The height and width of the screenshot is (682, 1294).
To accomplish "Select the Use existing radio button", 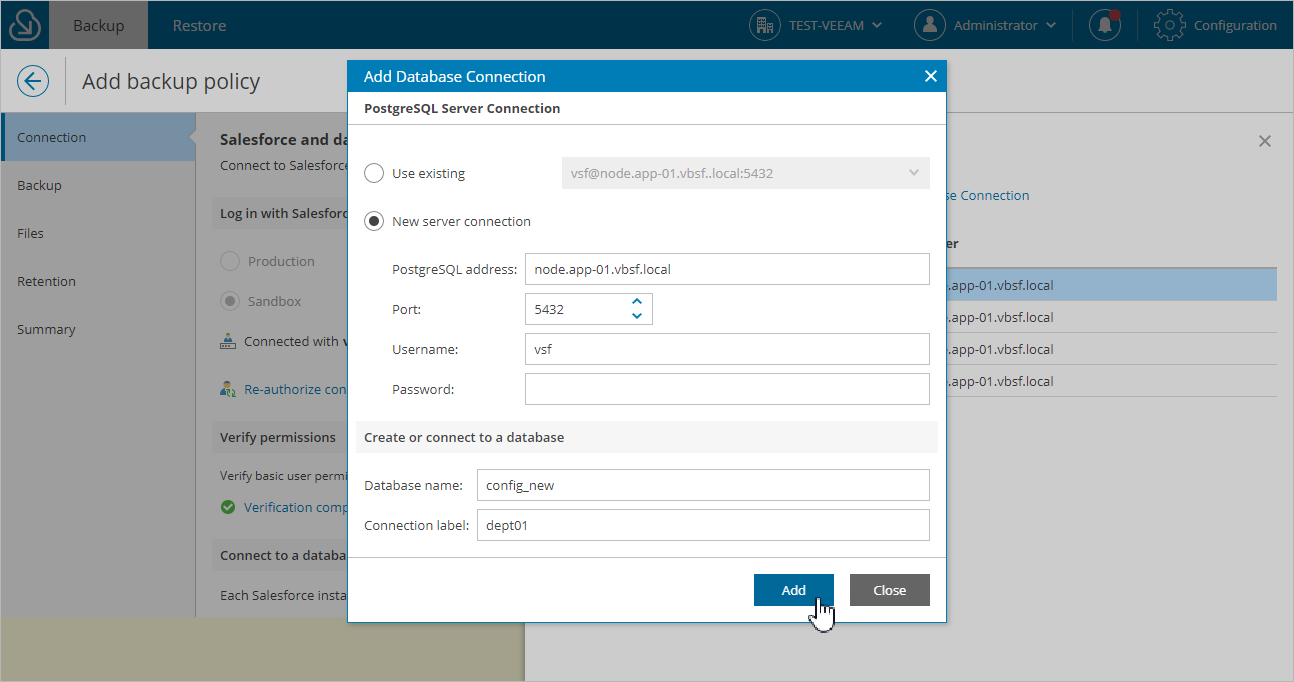I will coord(374,173).
